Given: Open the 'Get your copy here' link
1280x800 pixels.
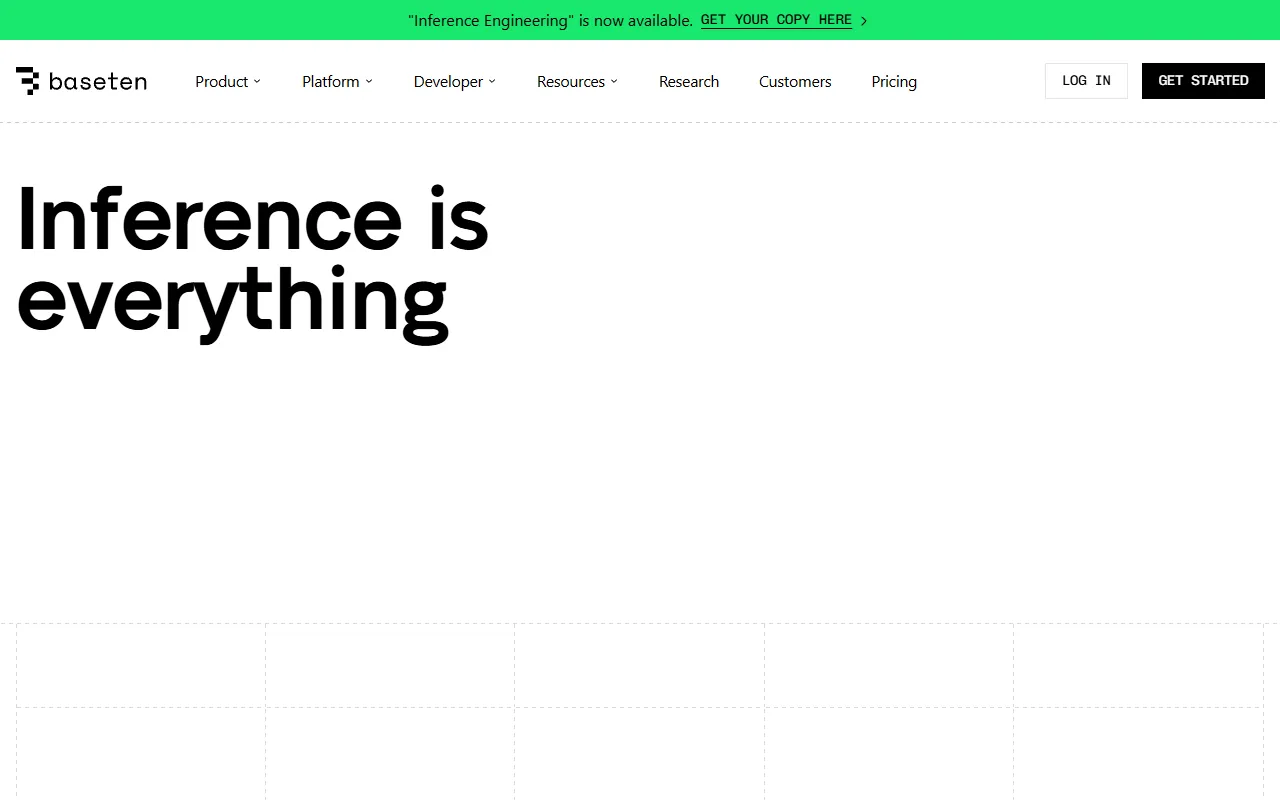Looking at the screenshot, I should pyautogui.click(x=776, y=20).
